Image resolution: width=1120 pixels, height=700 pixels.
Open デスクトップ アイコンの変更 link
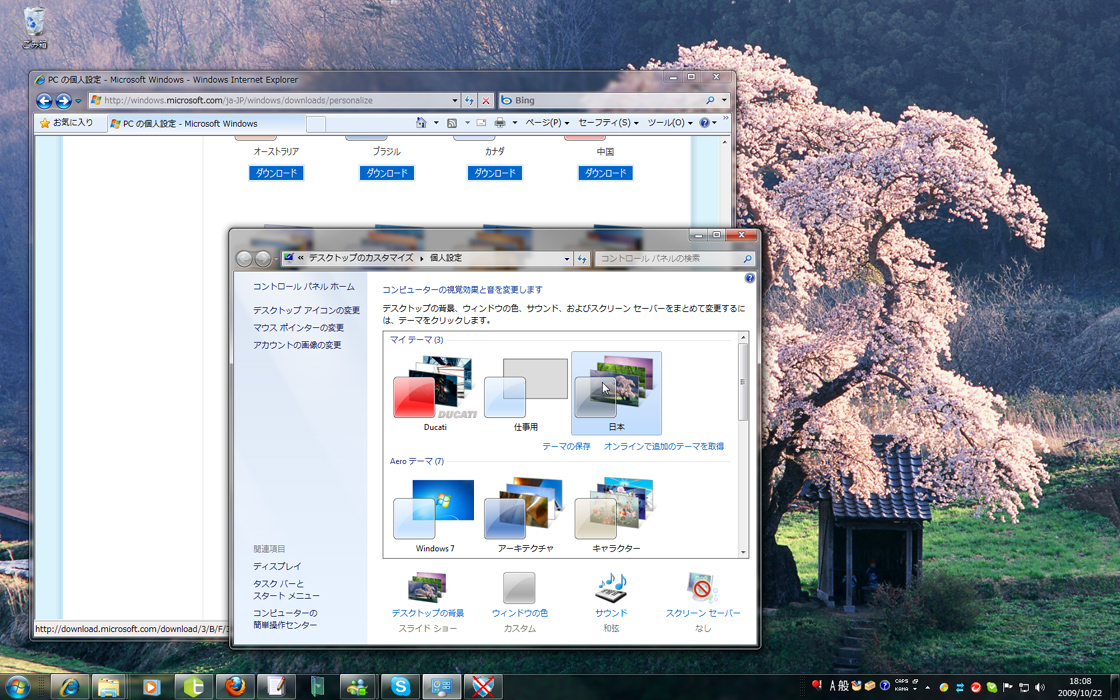(306, 311)
